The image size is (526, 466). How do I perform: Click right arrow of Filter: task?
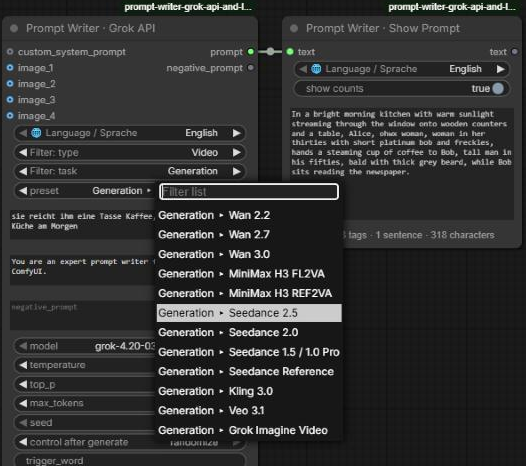coord(236,171)
